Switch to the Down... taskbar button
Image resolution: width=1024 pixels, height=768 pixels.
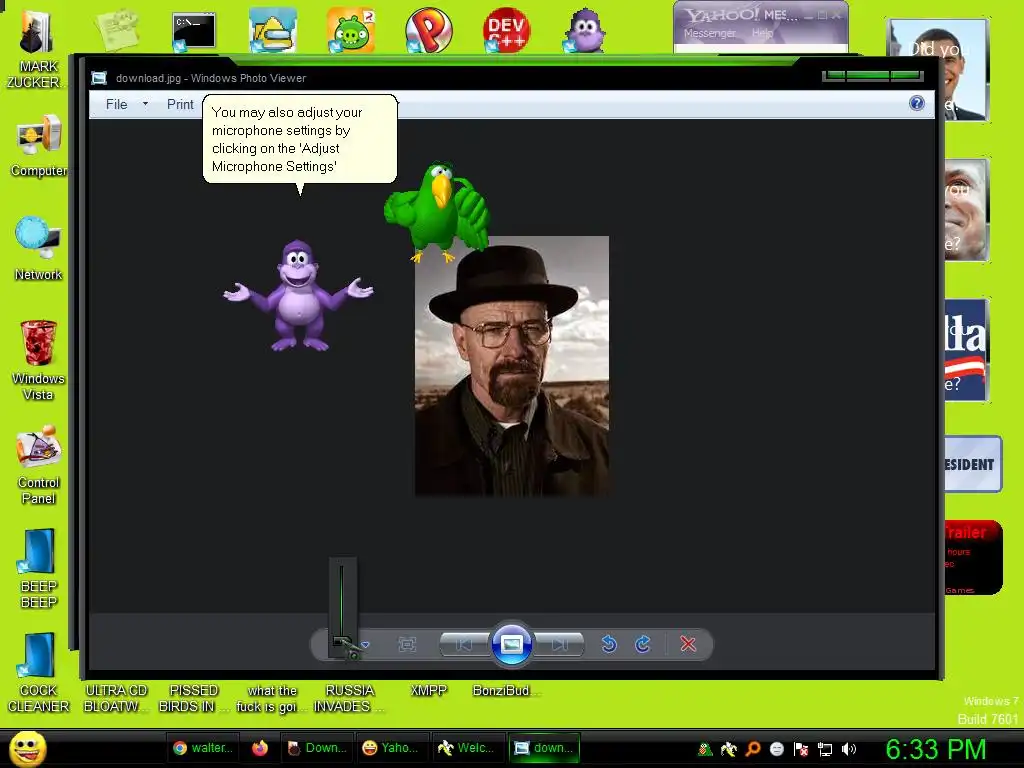(317, 748)
